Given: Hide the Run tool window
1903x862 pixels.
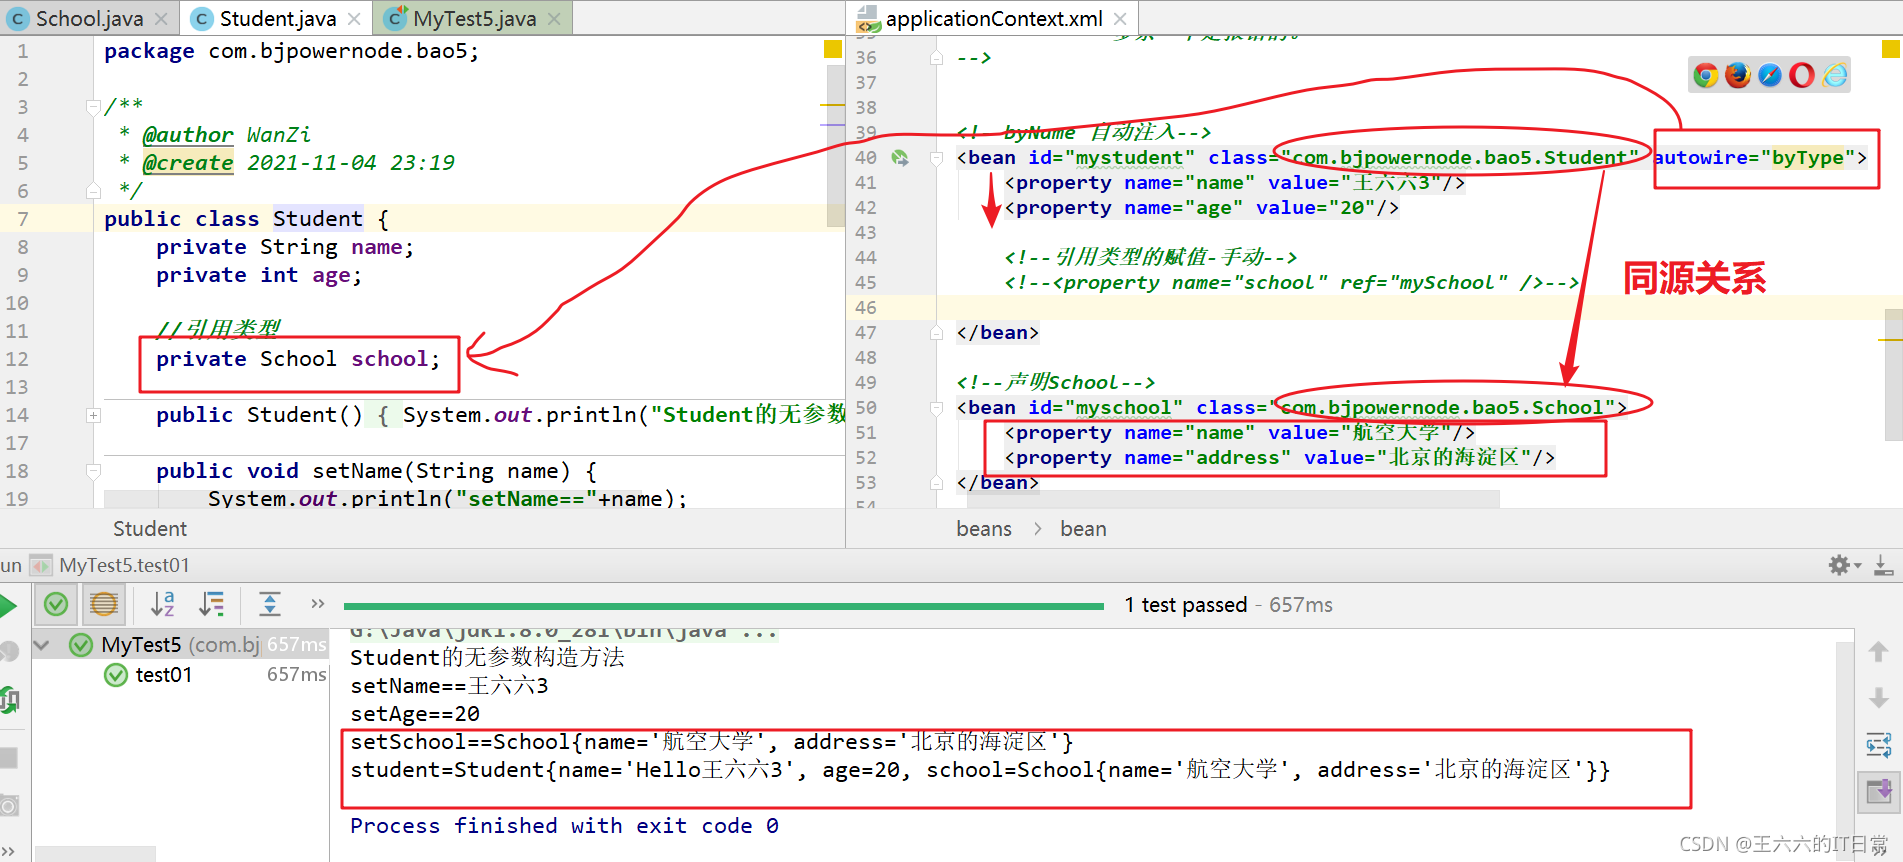Looking at the screenshot, I should [1883, 565].
